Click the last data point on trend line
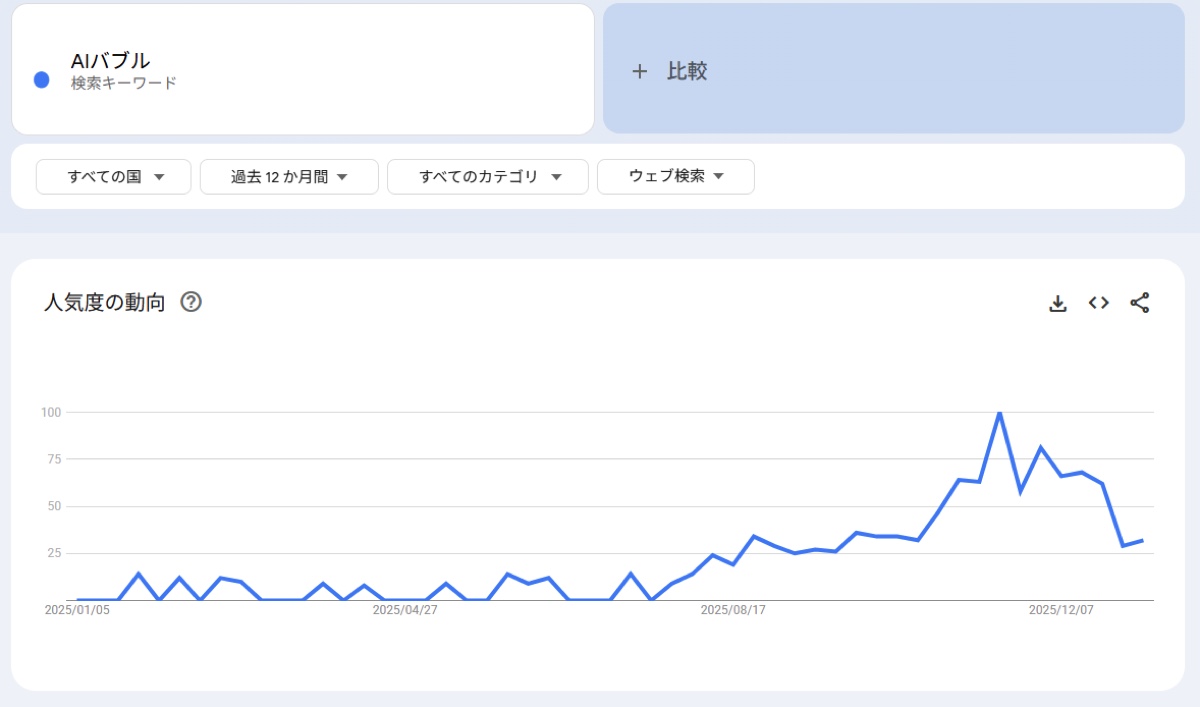Image resolution: width=1200 pixels, height=707 pixels. [1142, 540]
